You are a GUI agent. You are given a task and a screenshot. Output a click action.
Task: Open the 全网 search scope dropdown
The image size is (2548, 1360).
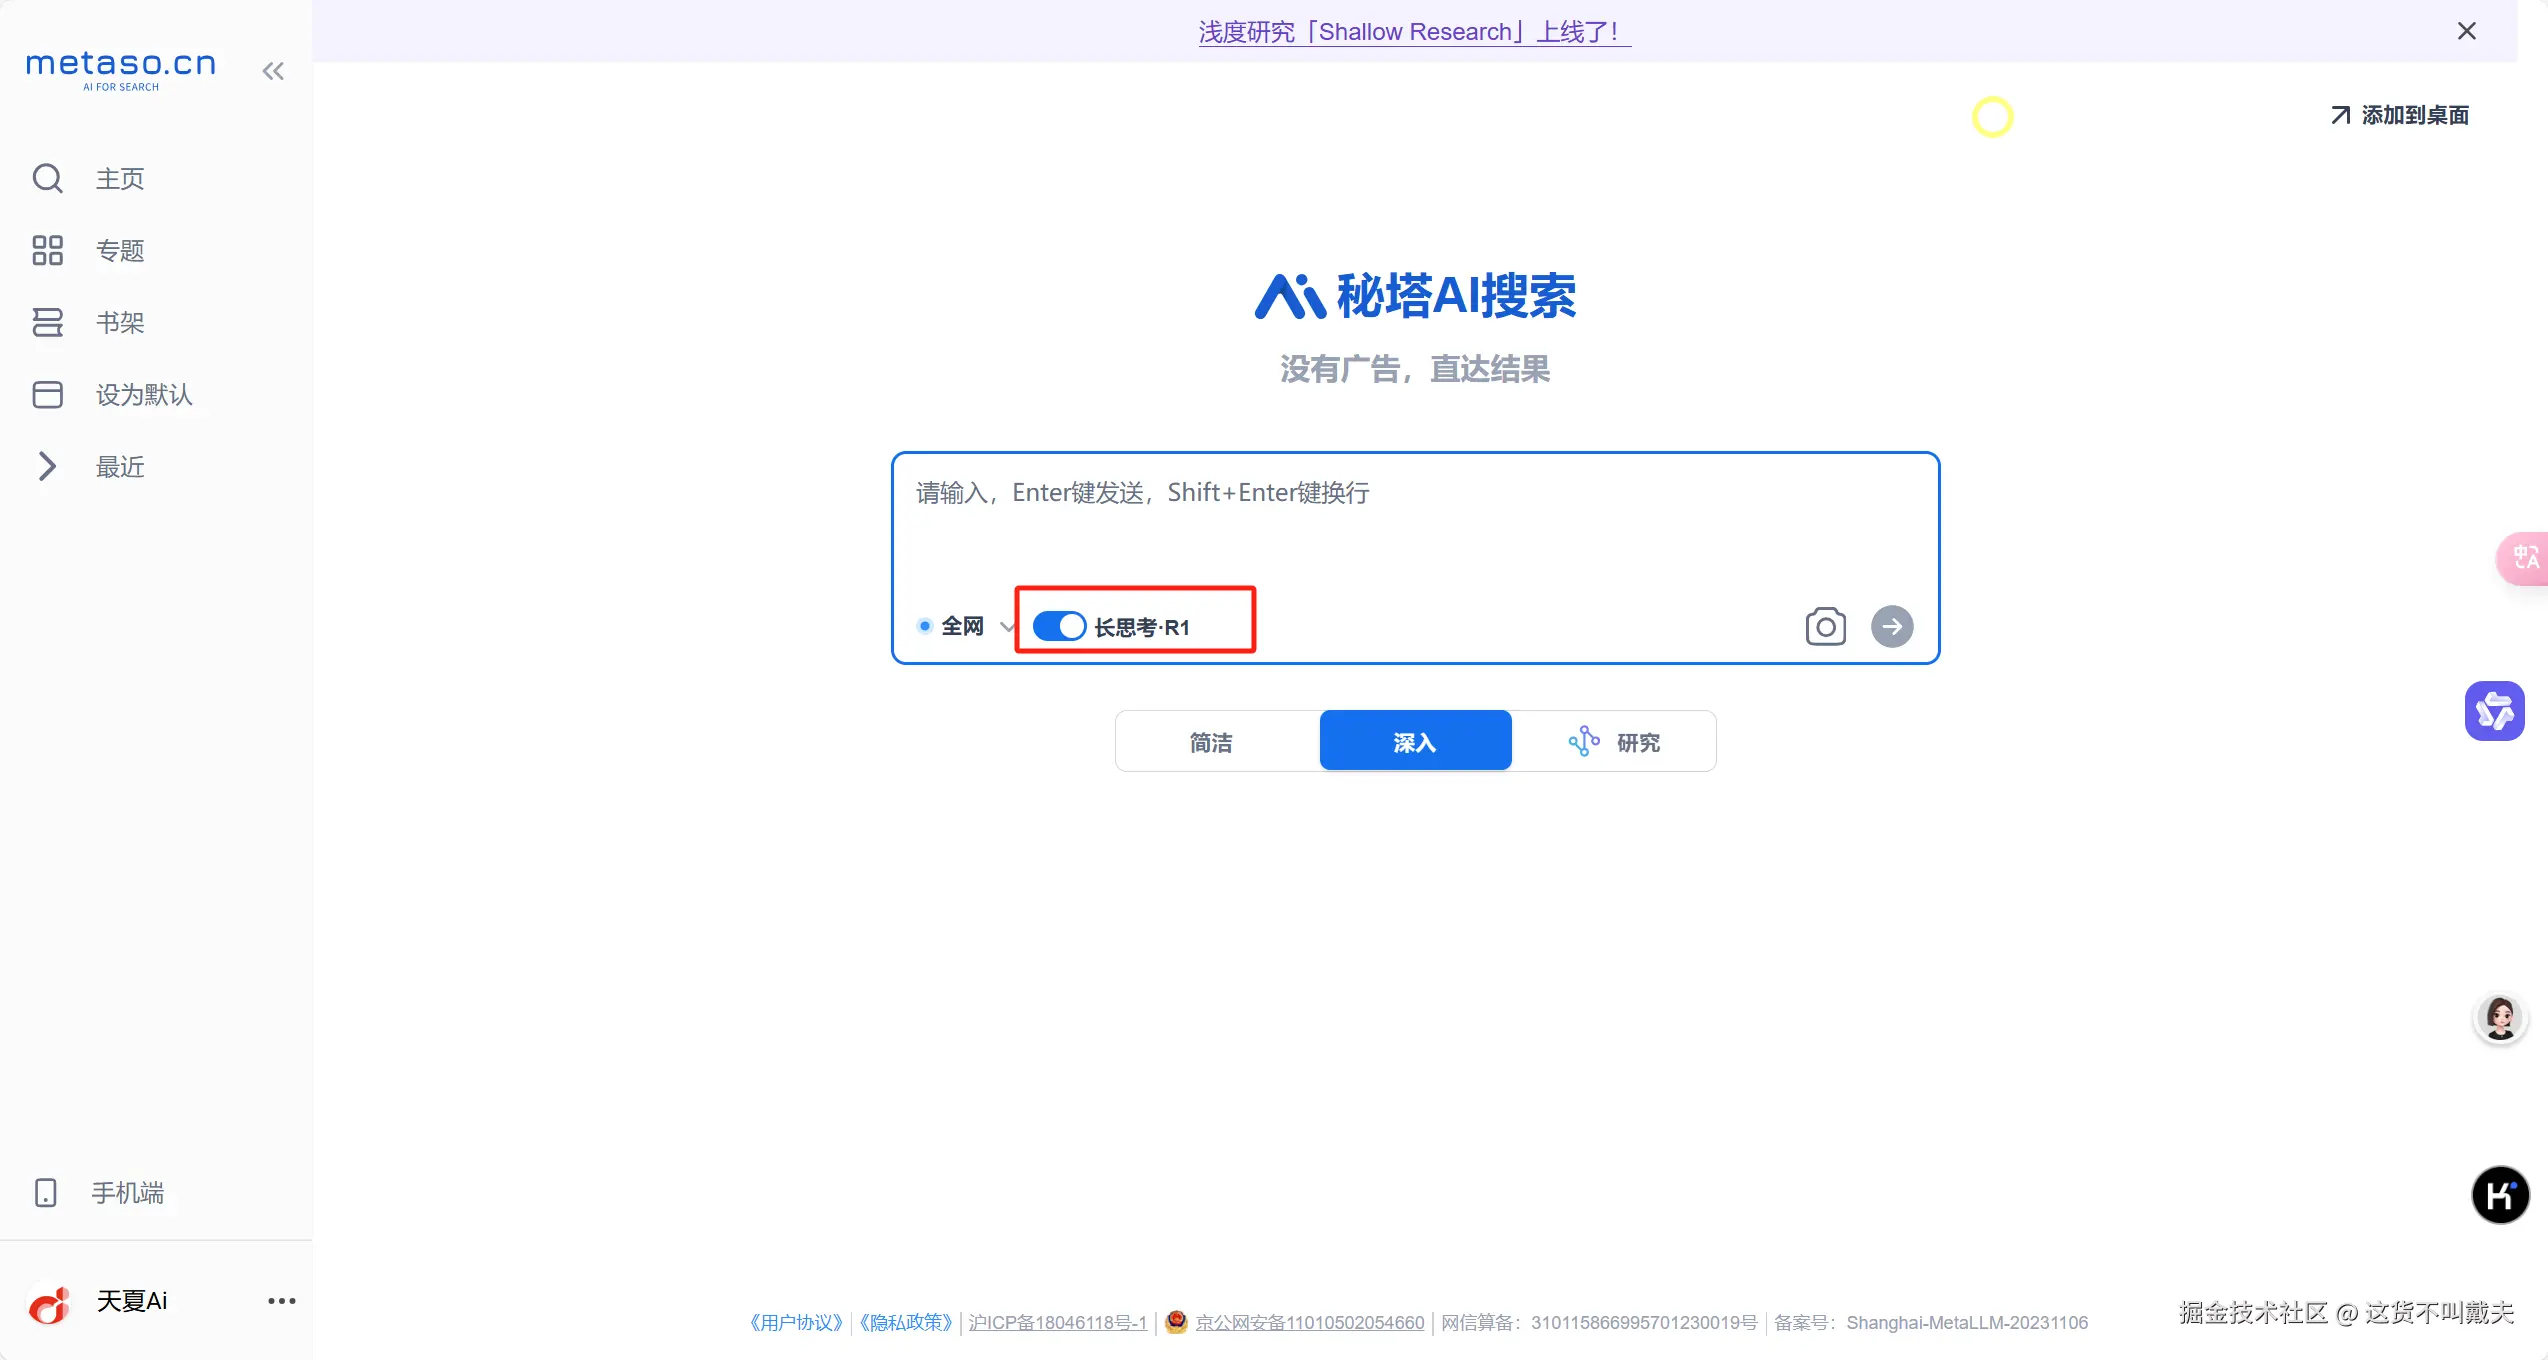click(963, 627)
